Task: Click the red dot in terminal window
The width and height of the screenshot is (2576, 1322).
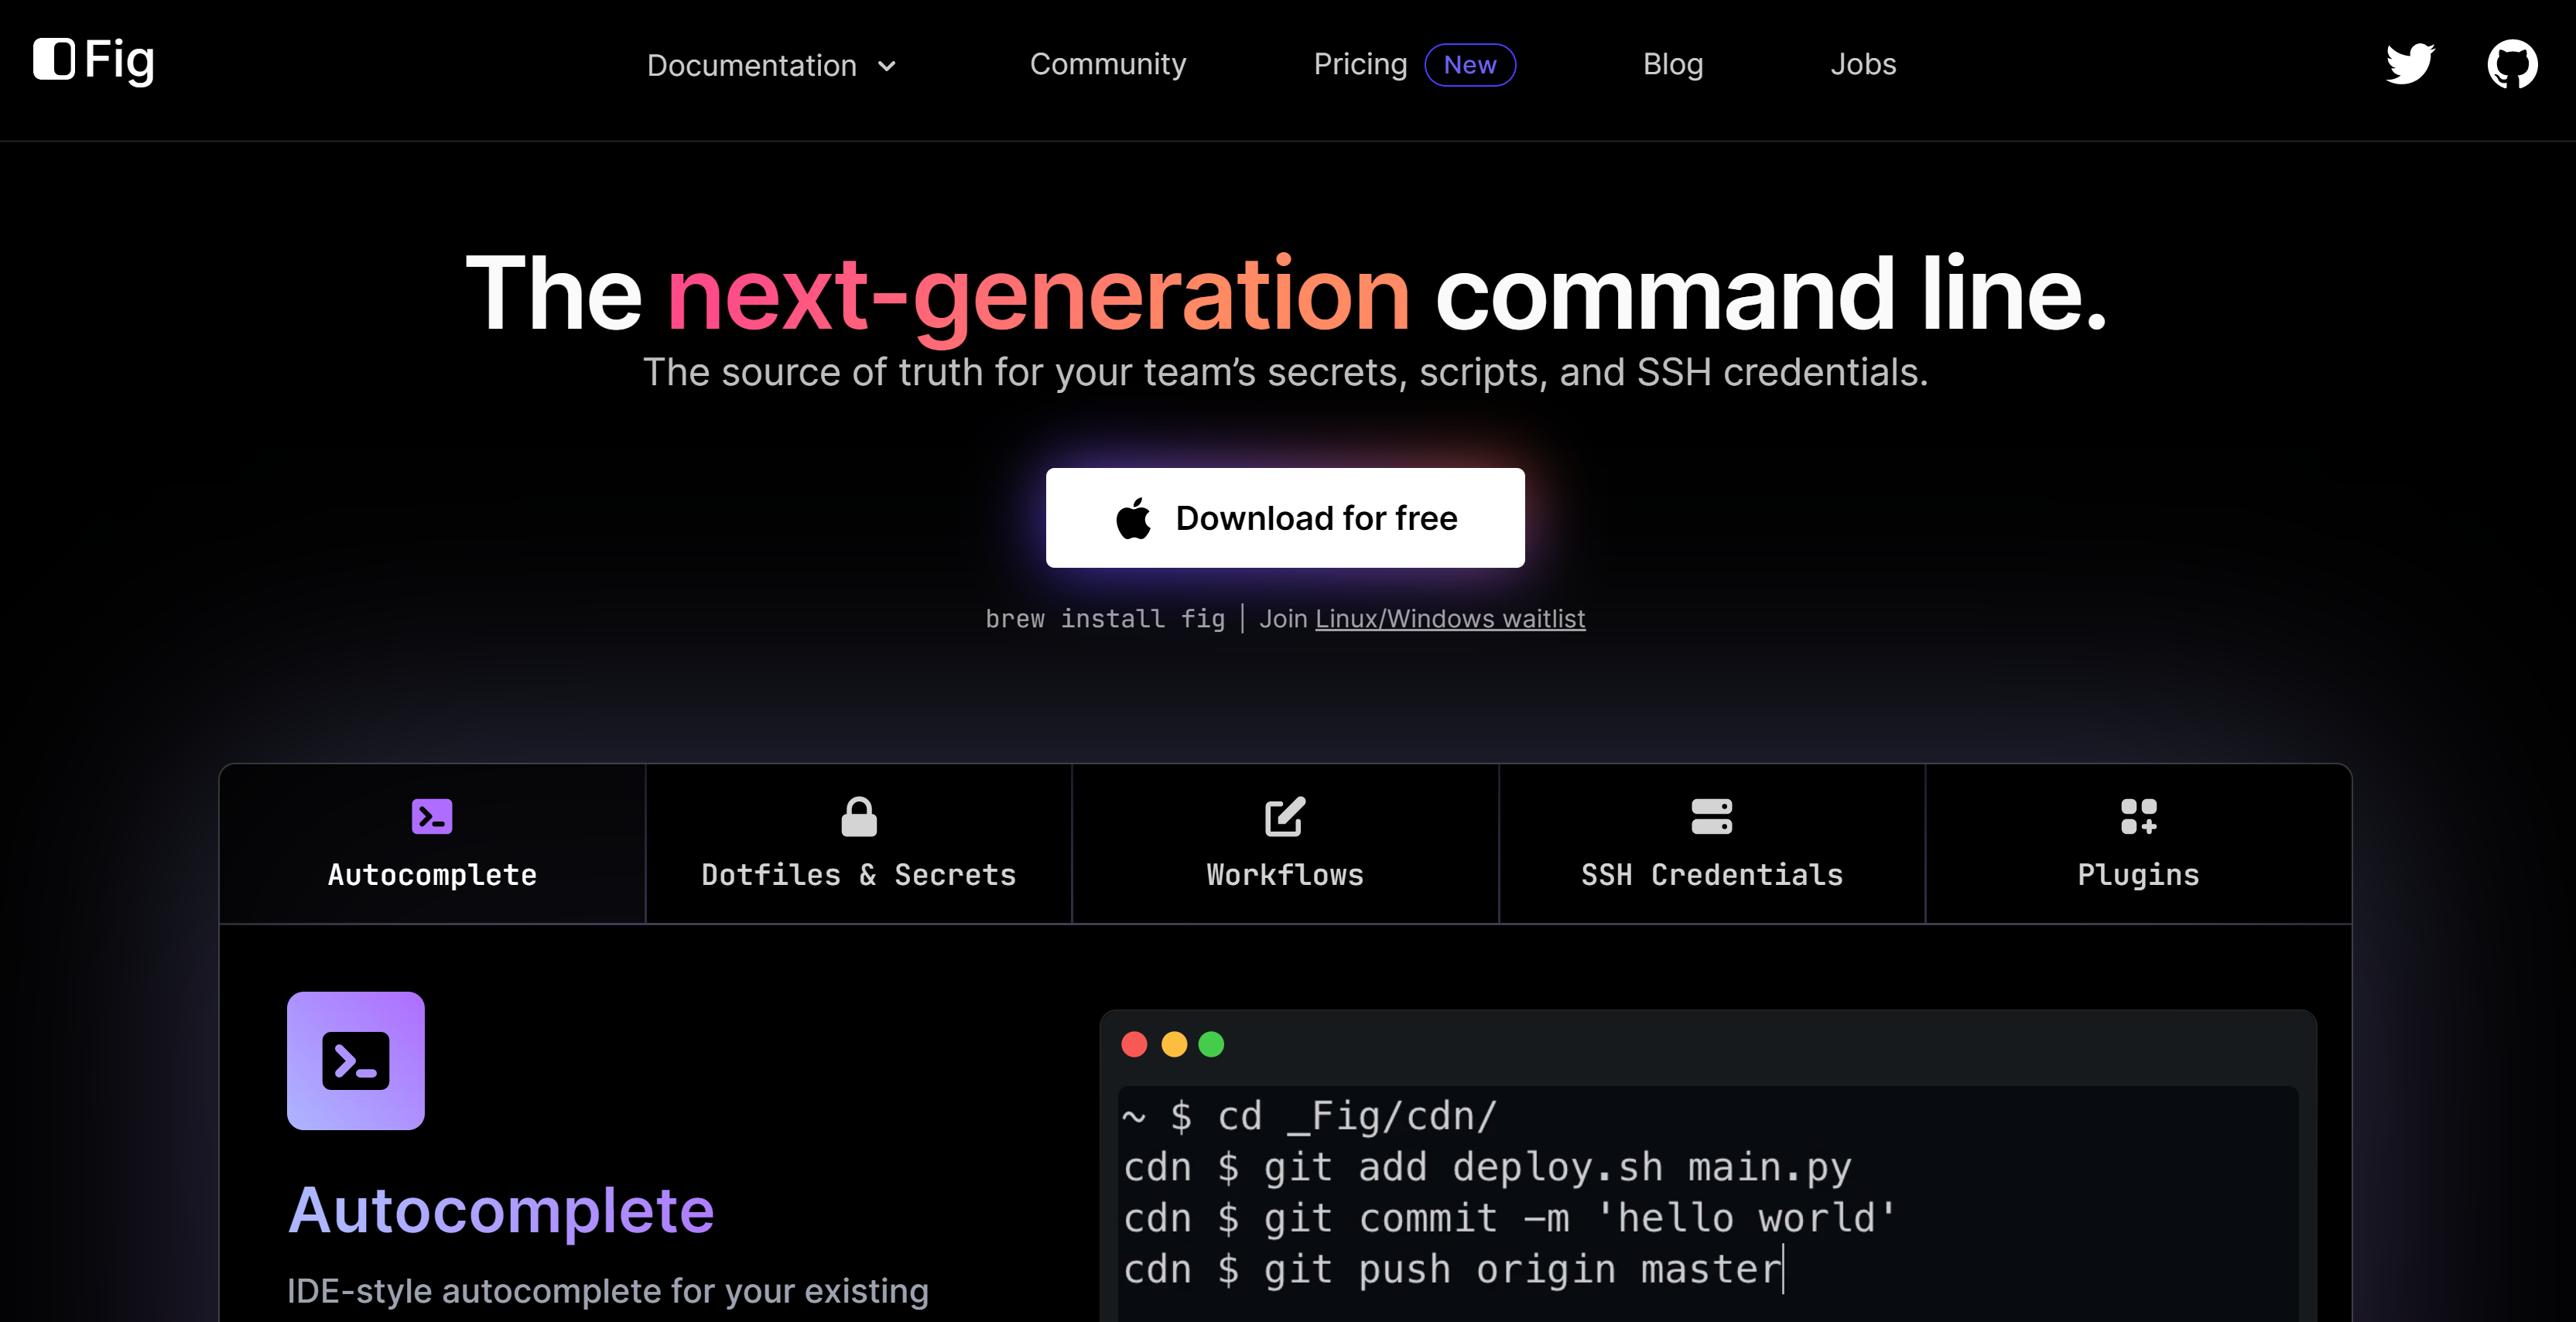Action: (1134, 1044)
